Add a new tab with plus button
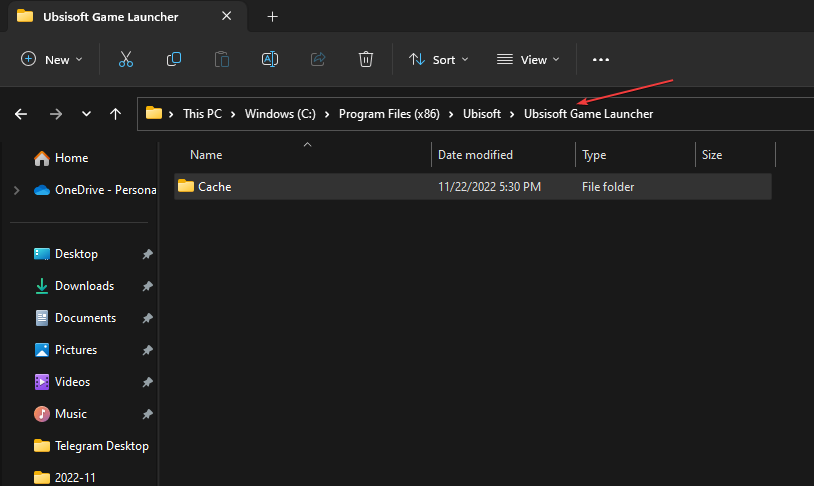Image resolution: width=814 pixels, height=486 pixels. coord(272,17)
